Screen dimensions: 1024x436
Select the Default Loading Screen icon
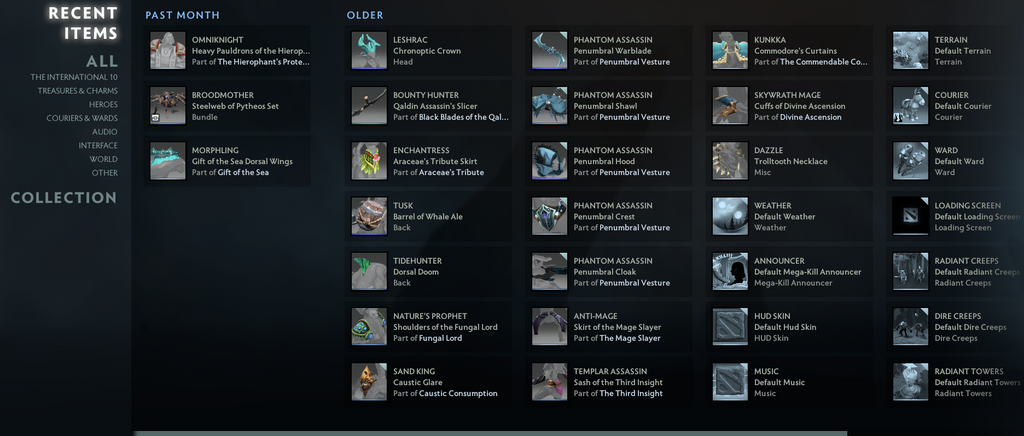[x=910, y=216]
